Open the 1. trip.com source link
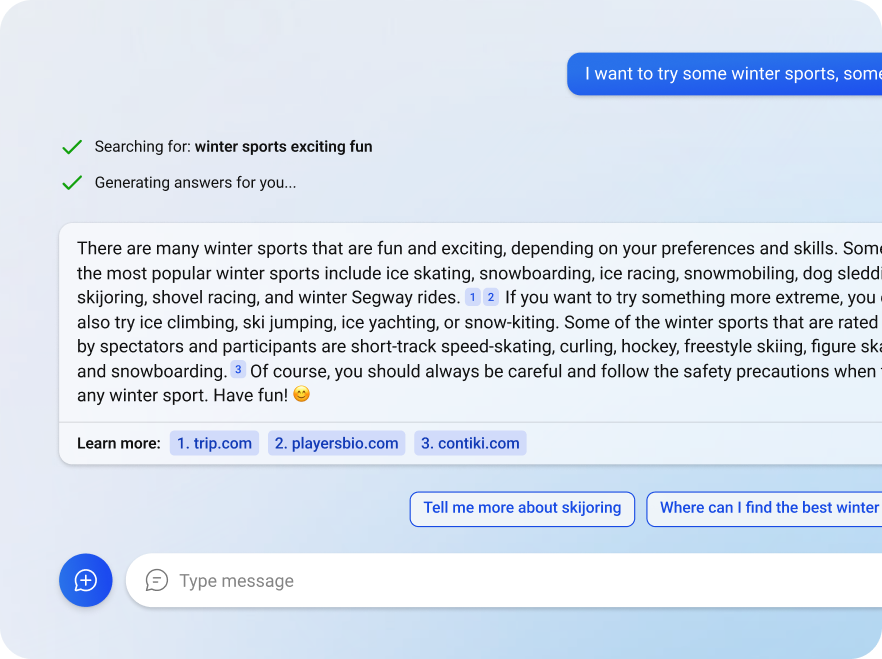This screenshot has width=882, height=659. 214,443
